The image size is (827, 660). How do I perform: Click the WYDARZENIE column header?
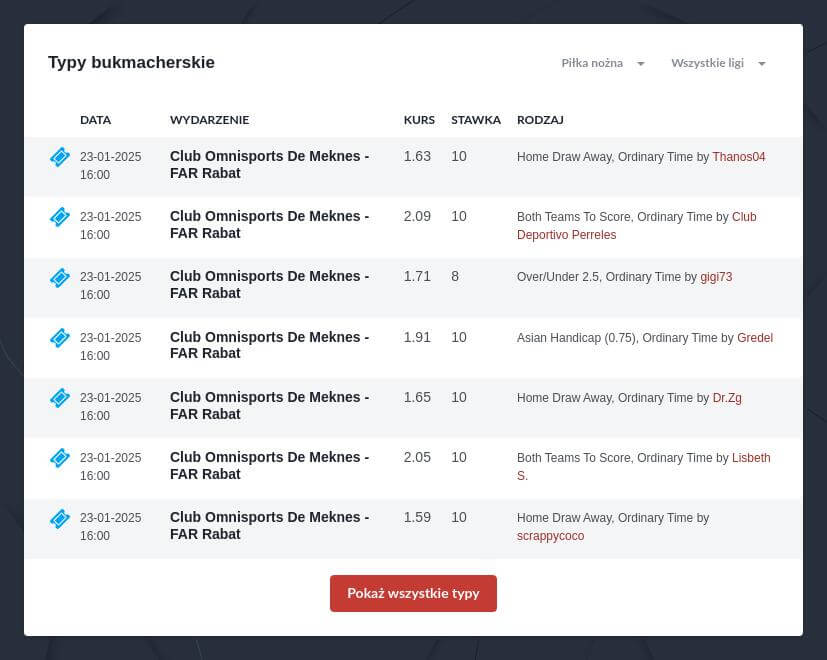tap(209, 120)
